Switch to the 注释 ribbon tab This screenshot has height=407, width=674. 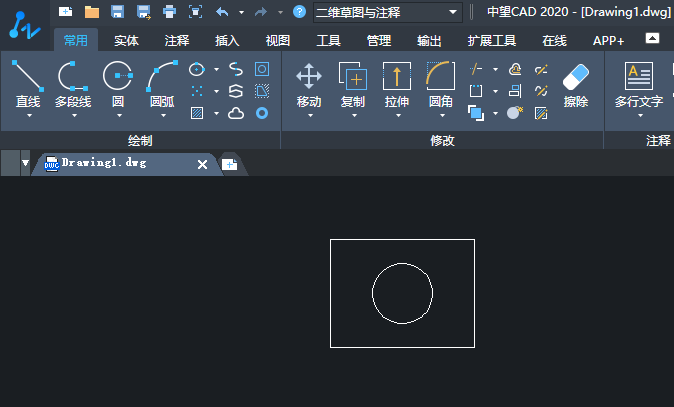177,41
